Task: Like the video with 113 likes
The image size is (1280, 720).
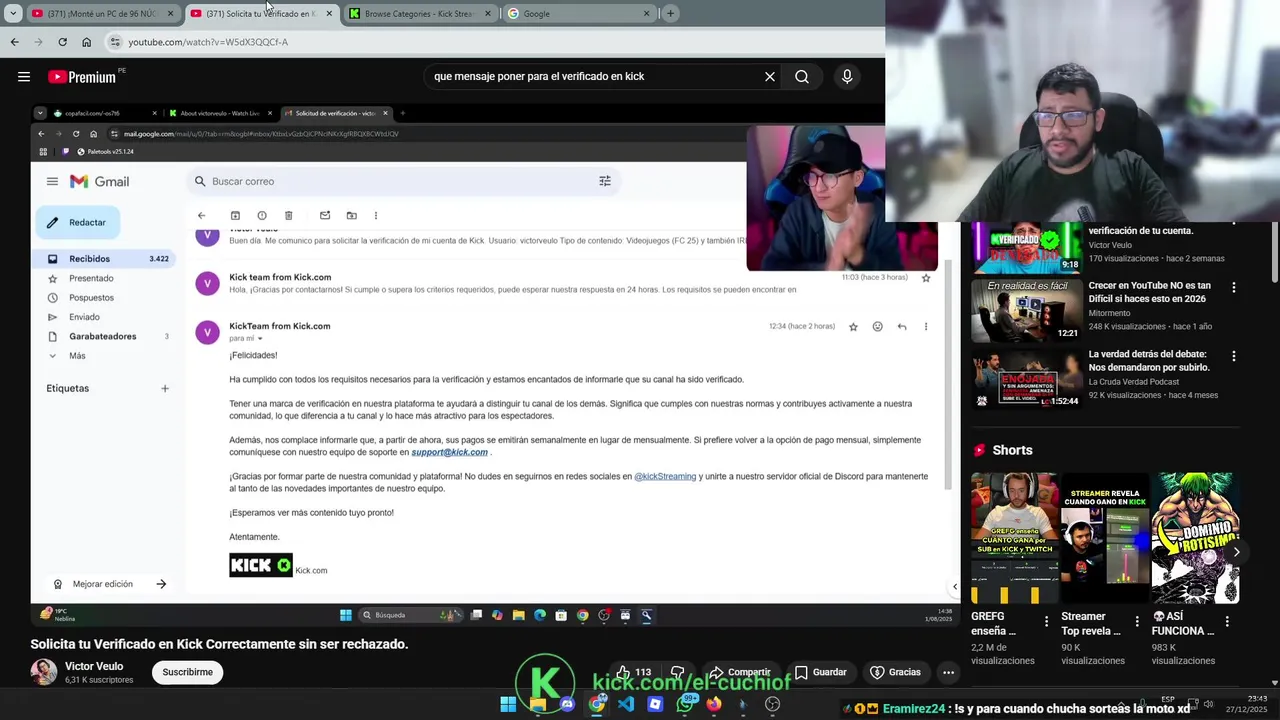Action: coord(633,672)
